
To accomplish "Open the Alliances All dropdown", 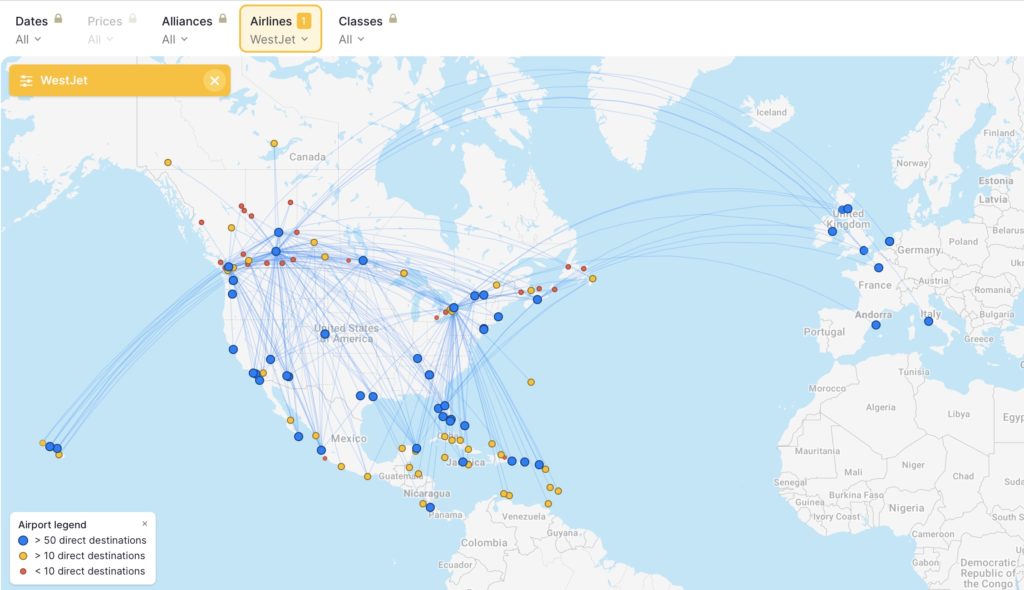I will 174,39.
